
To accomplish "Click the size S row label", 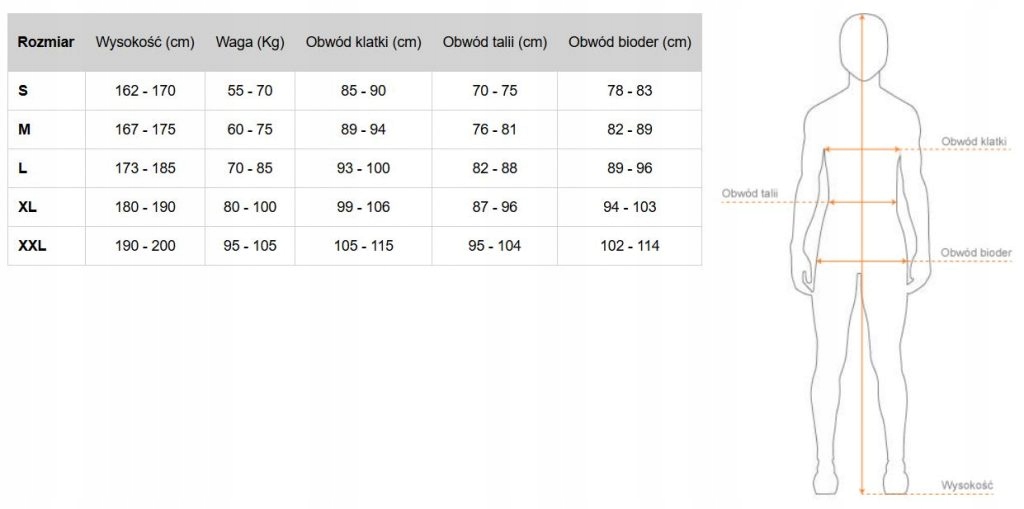I will pos(23,91).
